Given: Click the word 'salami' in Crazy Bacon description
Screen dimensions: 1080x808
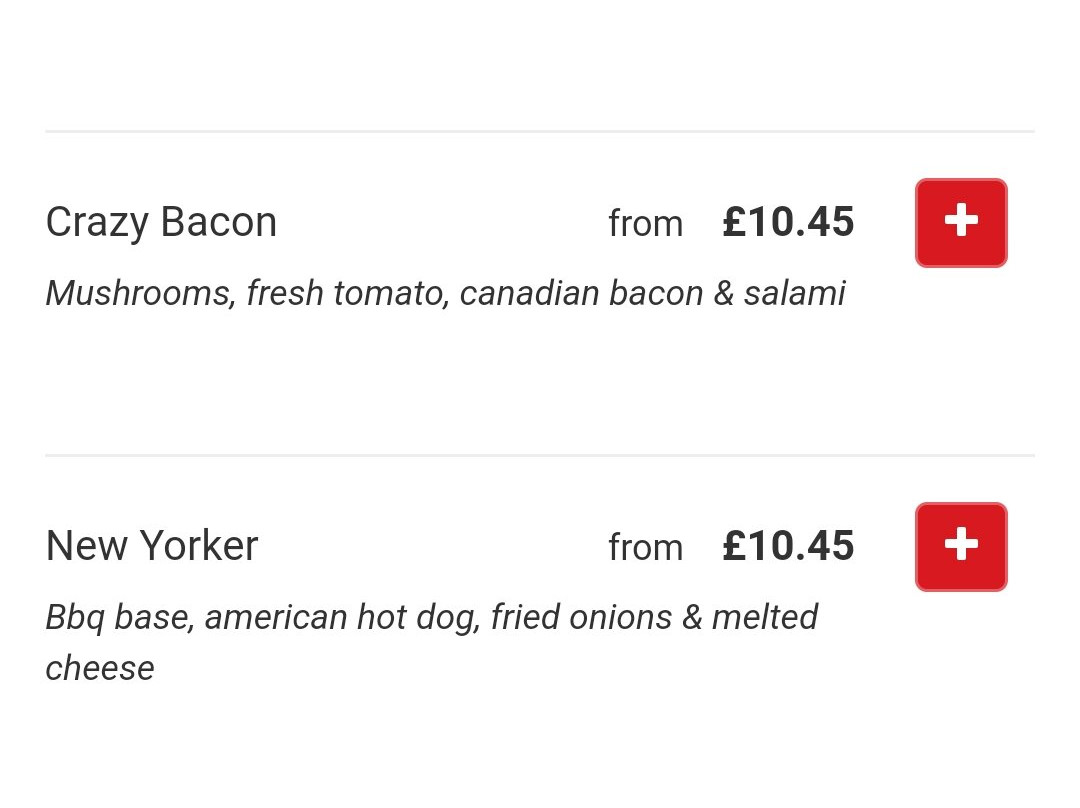Looking at the screenshot, I should click(794, 293).
